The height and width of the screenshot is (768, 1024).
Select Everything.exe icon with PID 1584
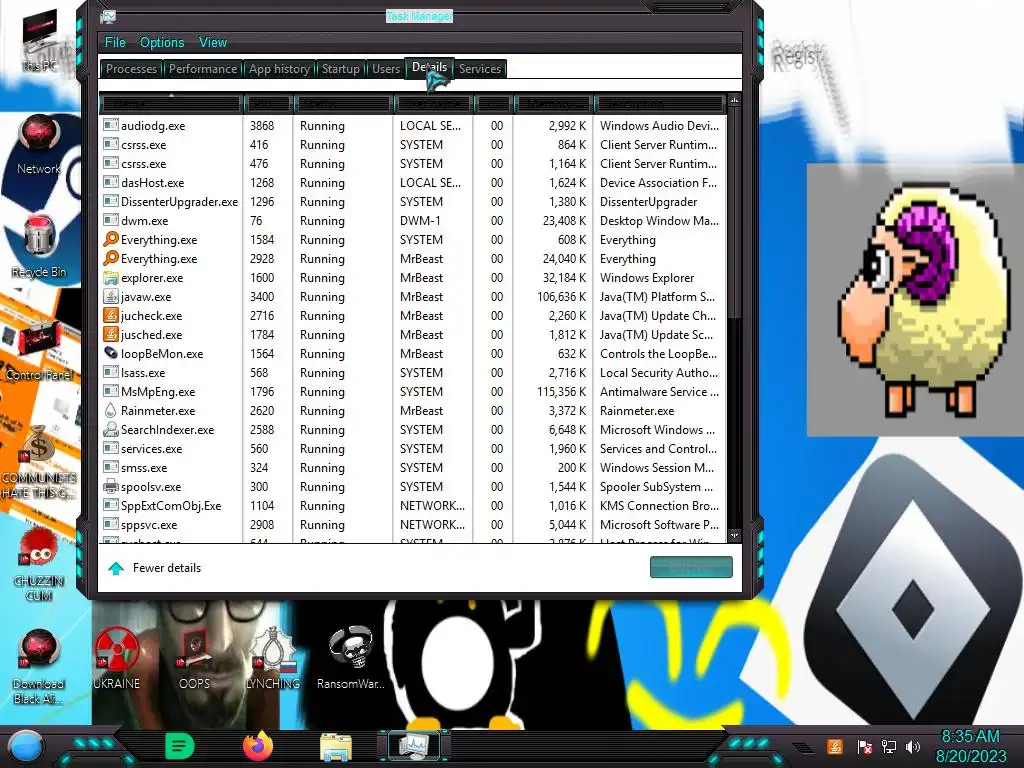pyautogui.click(x=111, y=239)
